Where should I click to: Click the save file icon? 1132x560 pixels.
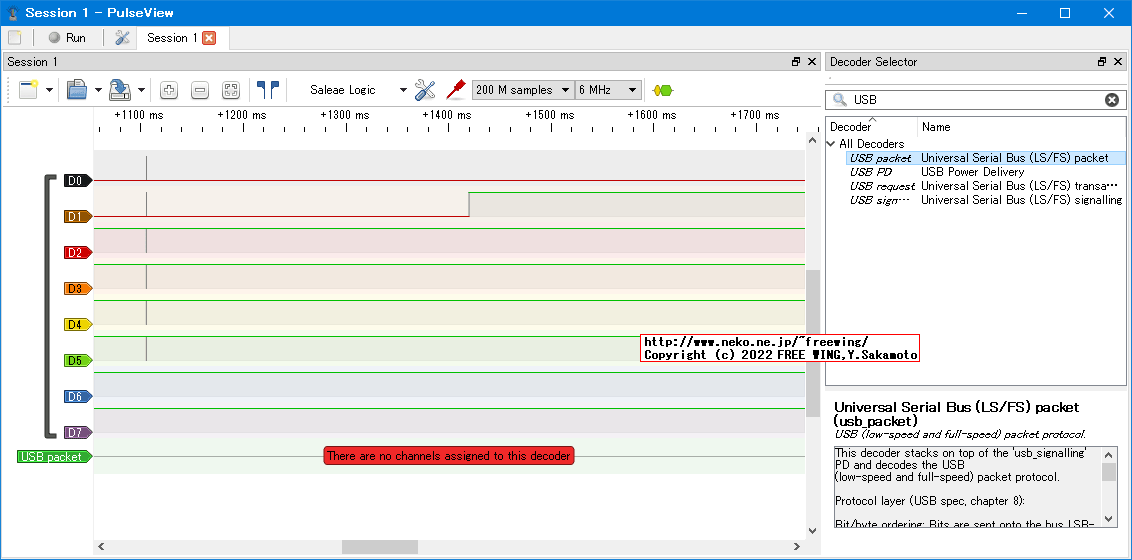pos(119,90)
